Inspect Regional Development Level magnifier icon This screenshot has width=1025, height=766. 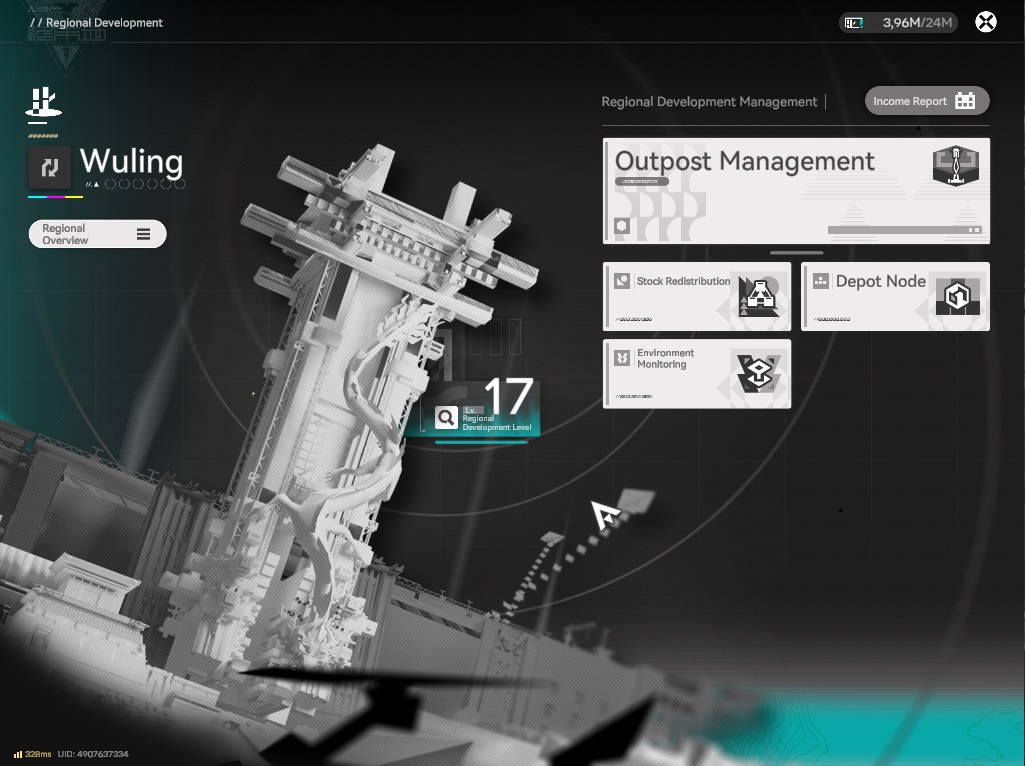pyautogui.click(x=446, y=417)
